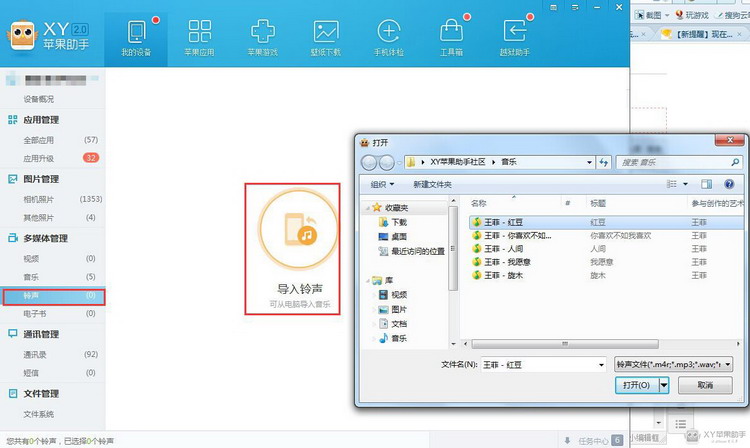Change view mode icon in dialog toolbar
The image size is (750, 448).
point(672,184)
